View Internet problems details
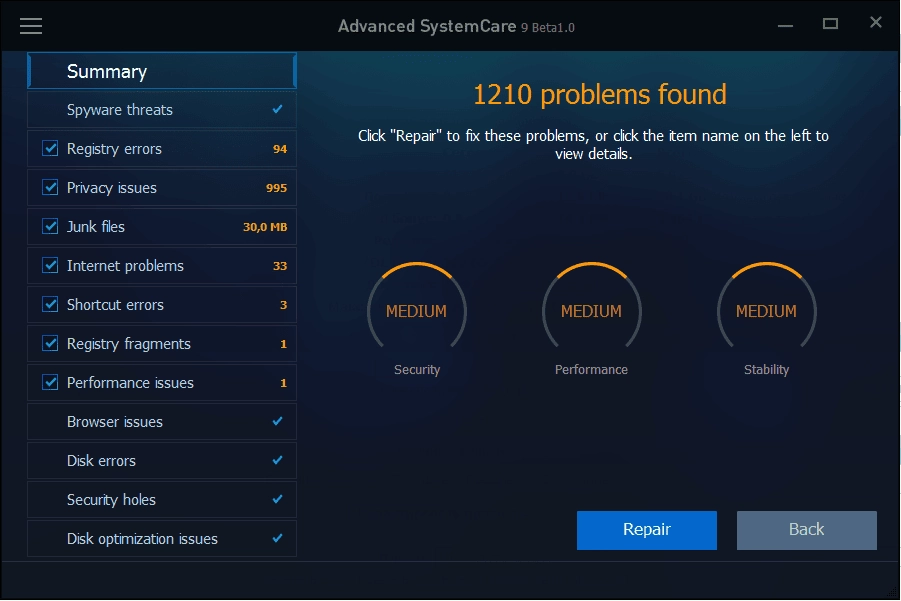Viewport: 901px width, 601px height. tap(162, 266)
